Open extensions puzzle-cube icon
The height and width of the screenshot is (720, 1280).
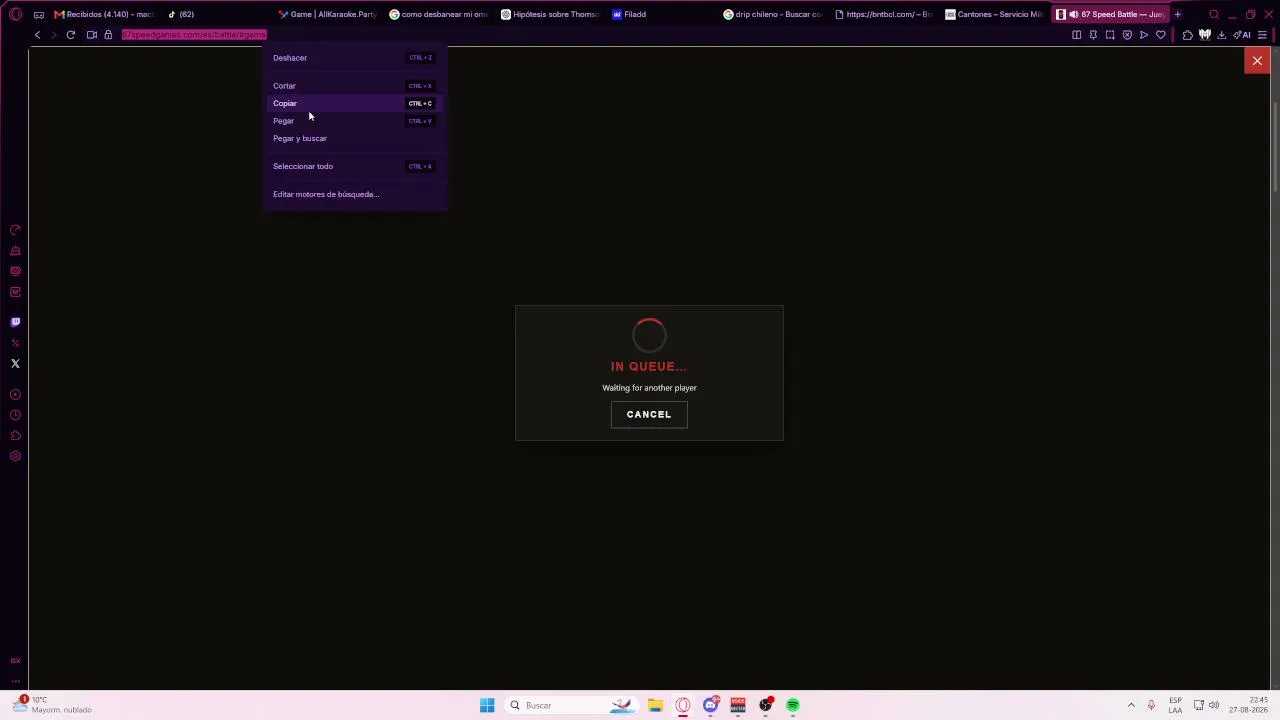[1187, 35]
